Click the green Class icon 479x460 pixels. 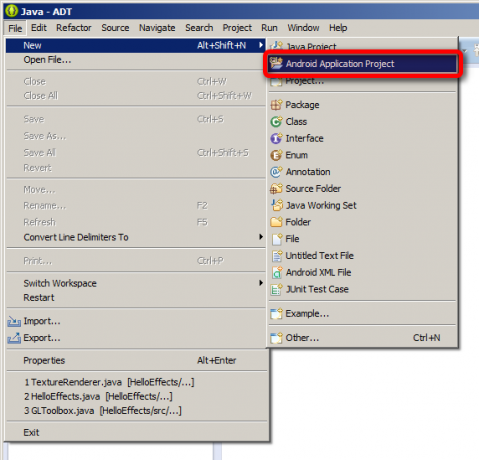276,122
